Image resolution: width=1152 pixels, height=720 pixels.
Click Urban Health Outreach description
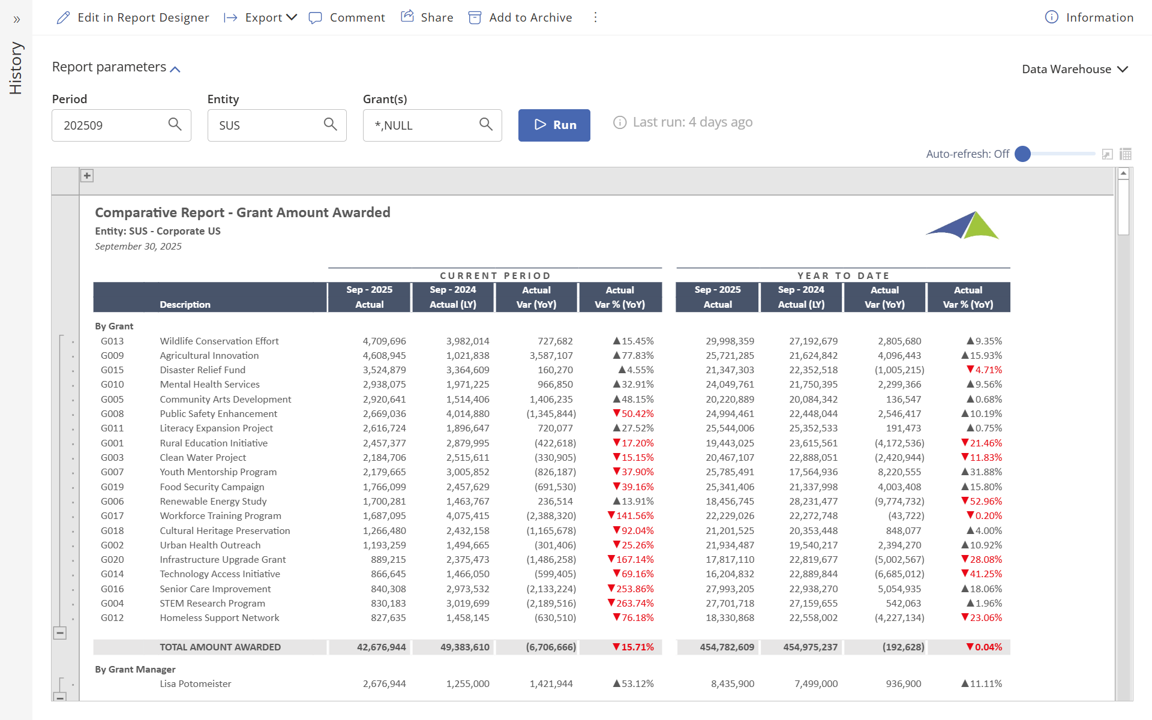click(210, 545)
